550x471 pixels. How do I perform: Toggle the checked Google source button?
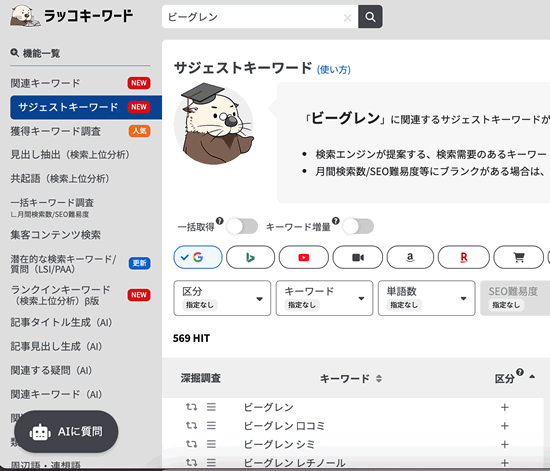[x=198, y=257]
